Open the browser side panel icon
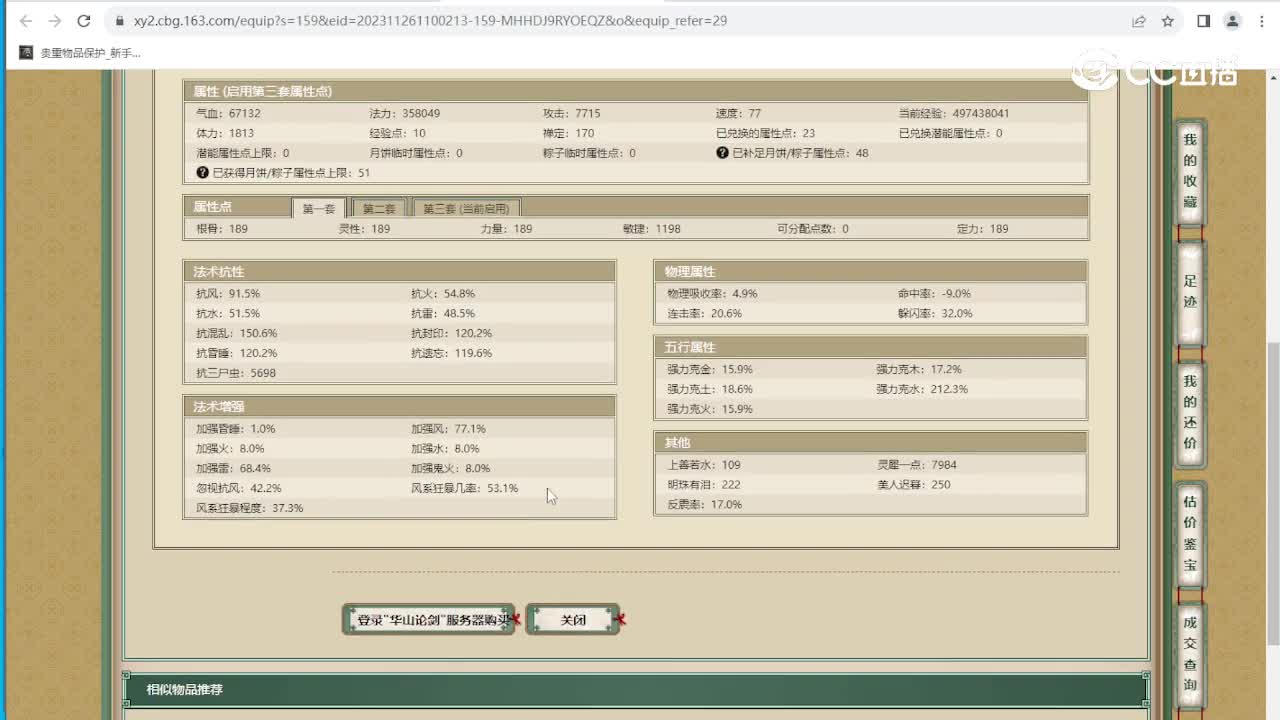 point(1204,21)
